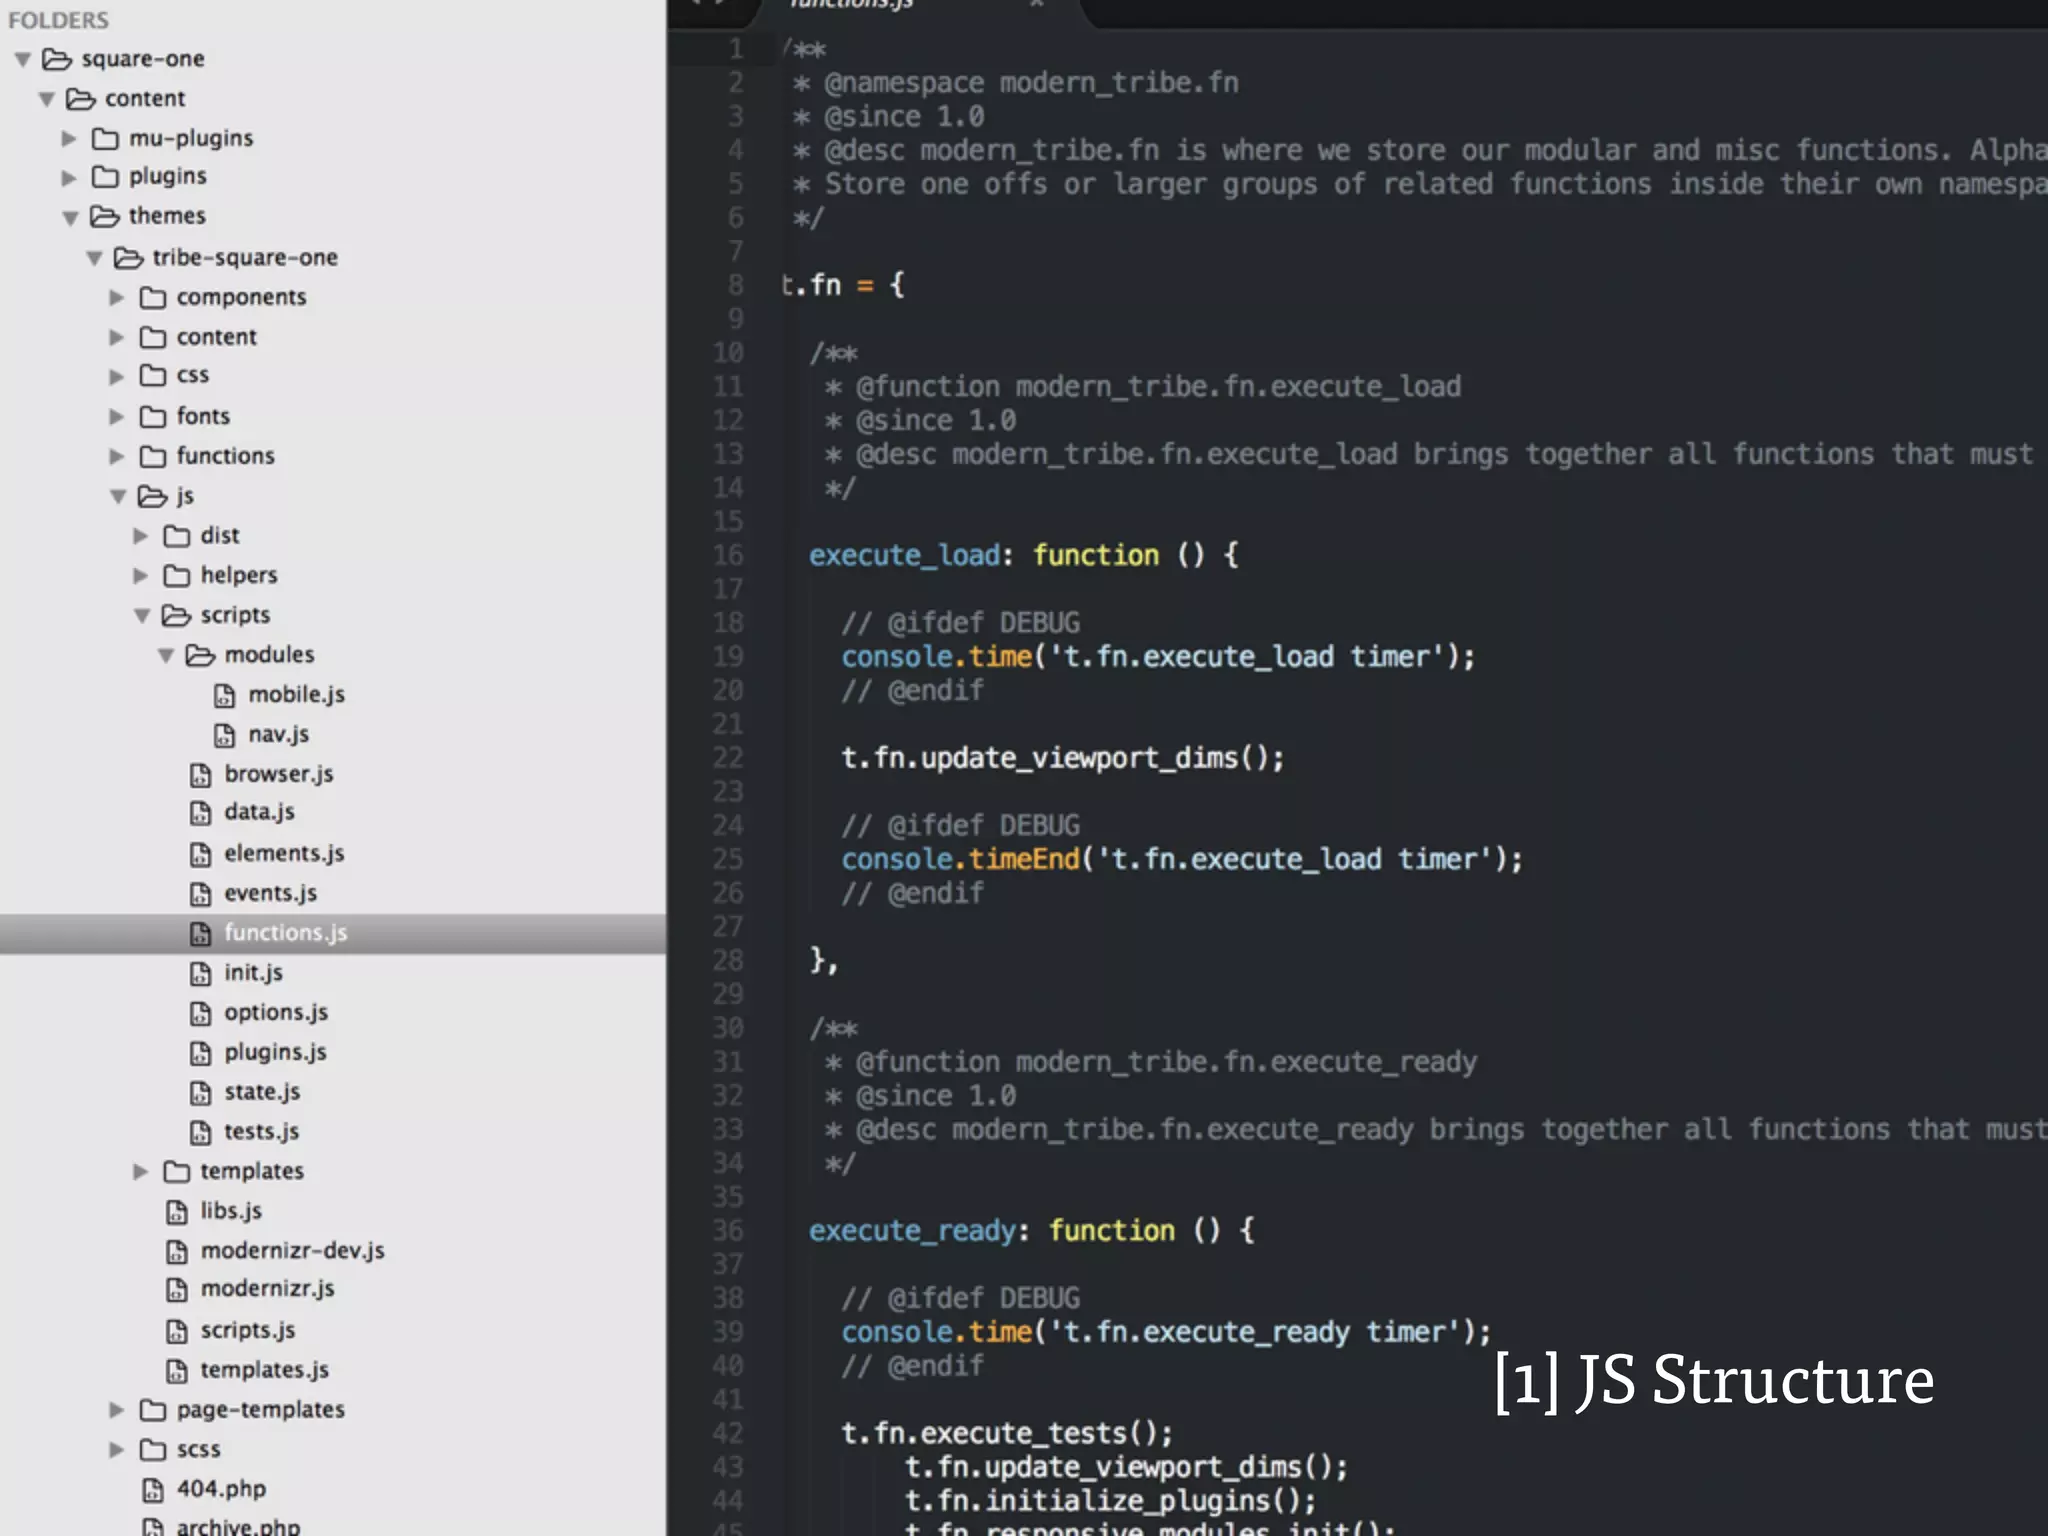Select the highlighted functions.js file row
Viewport: 2048px width, 1536px height.
(333, 933)
